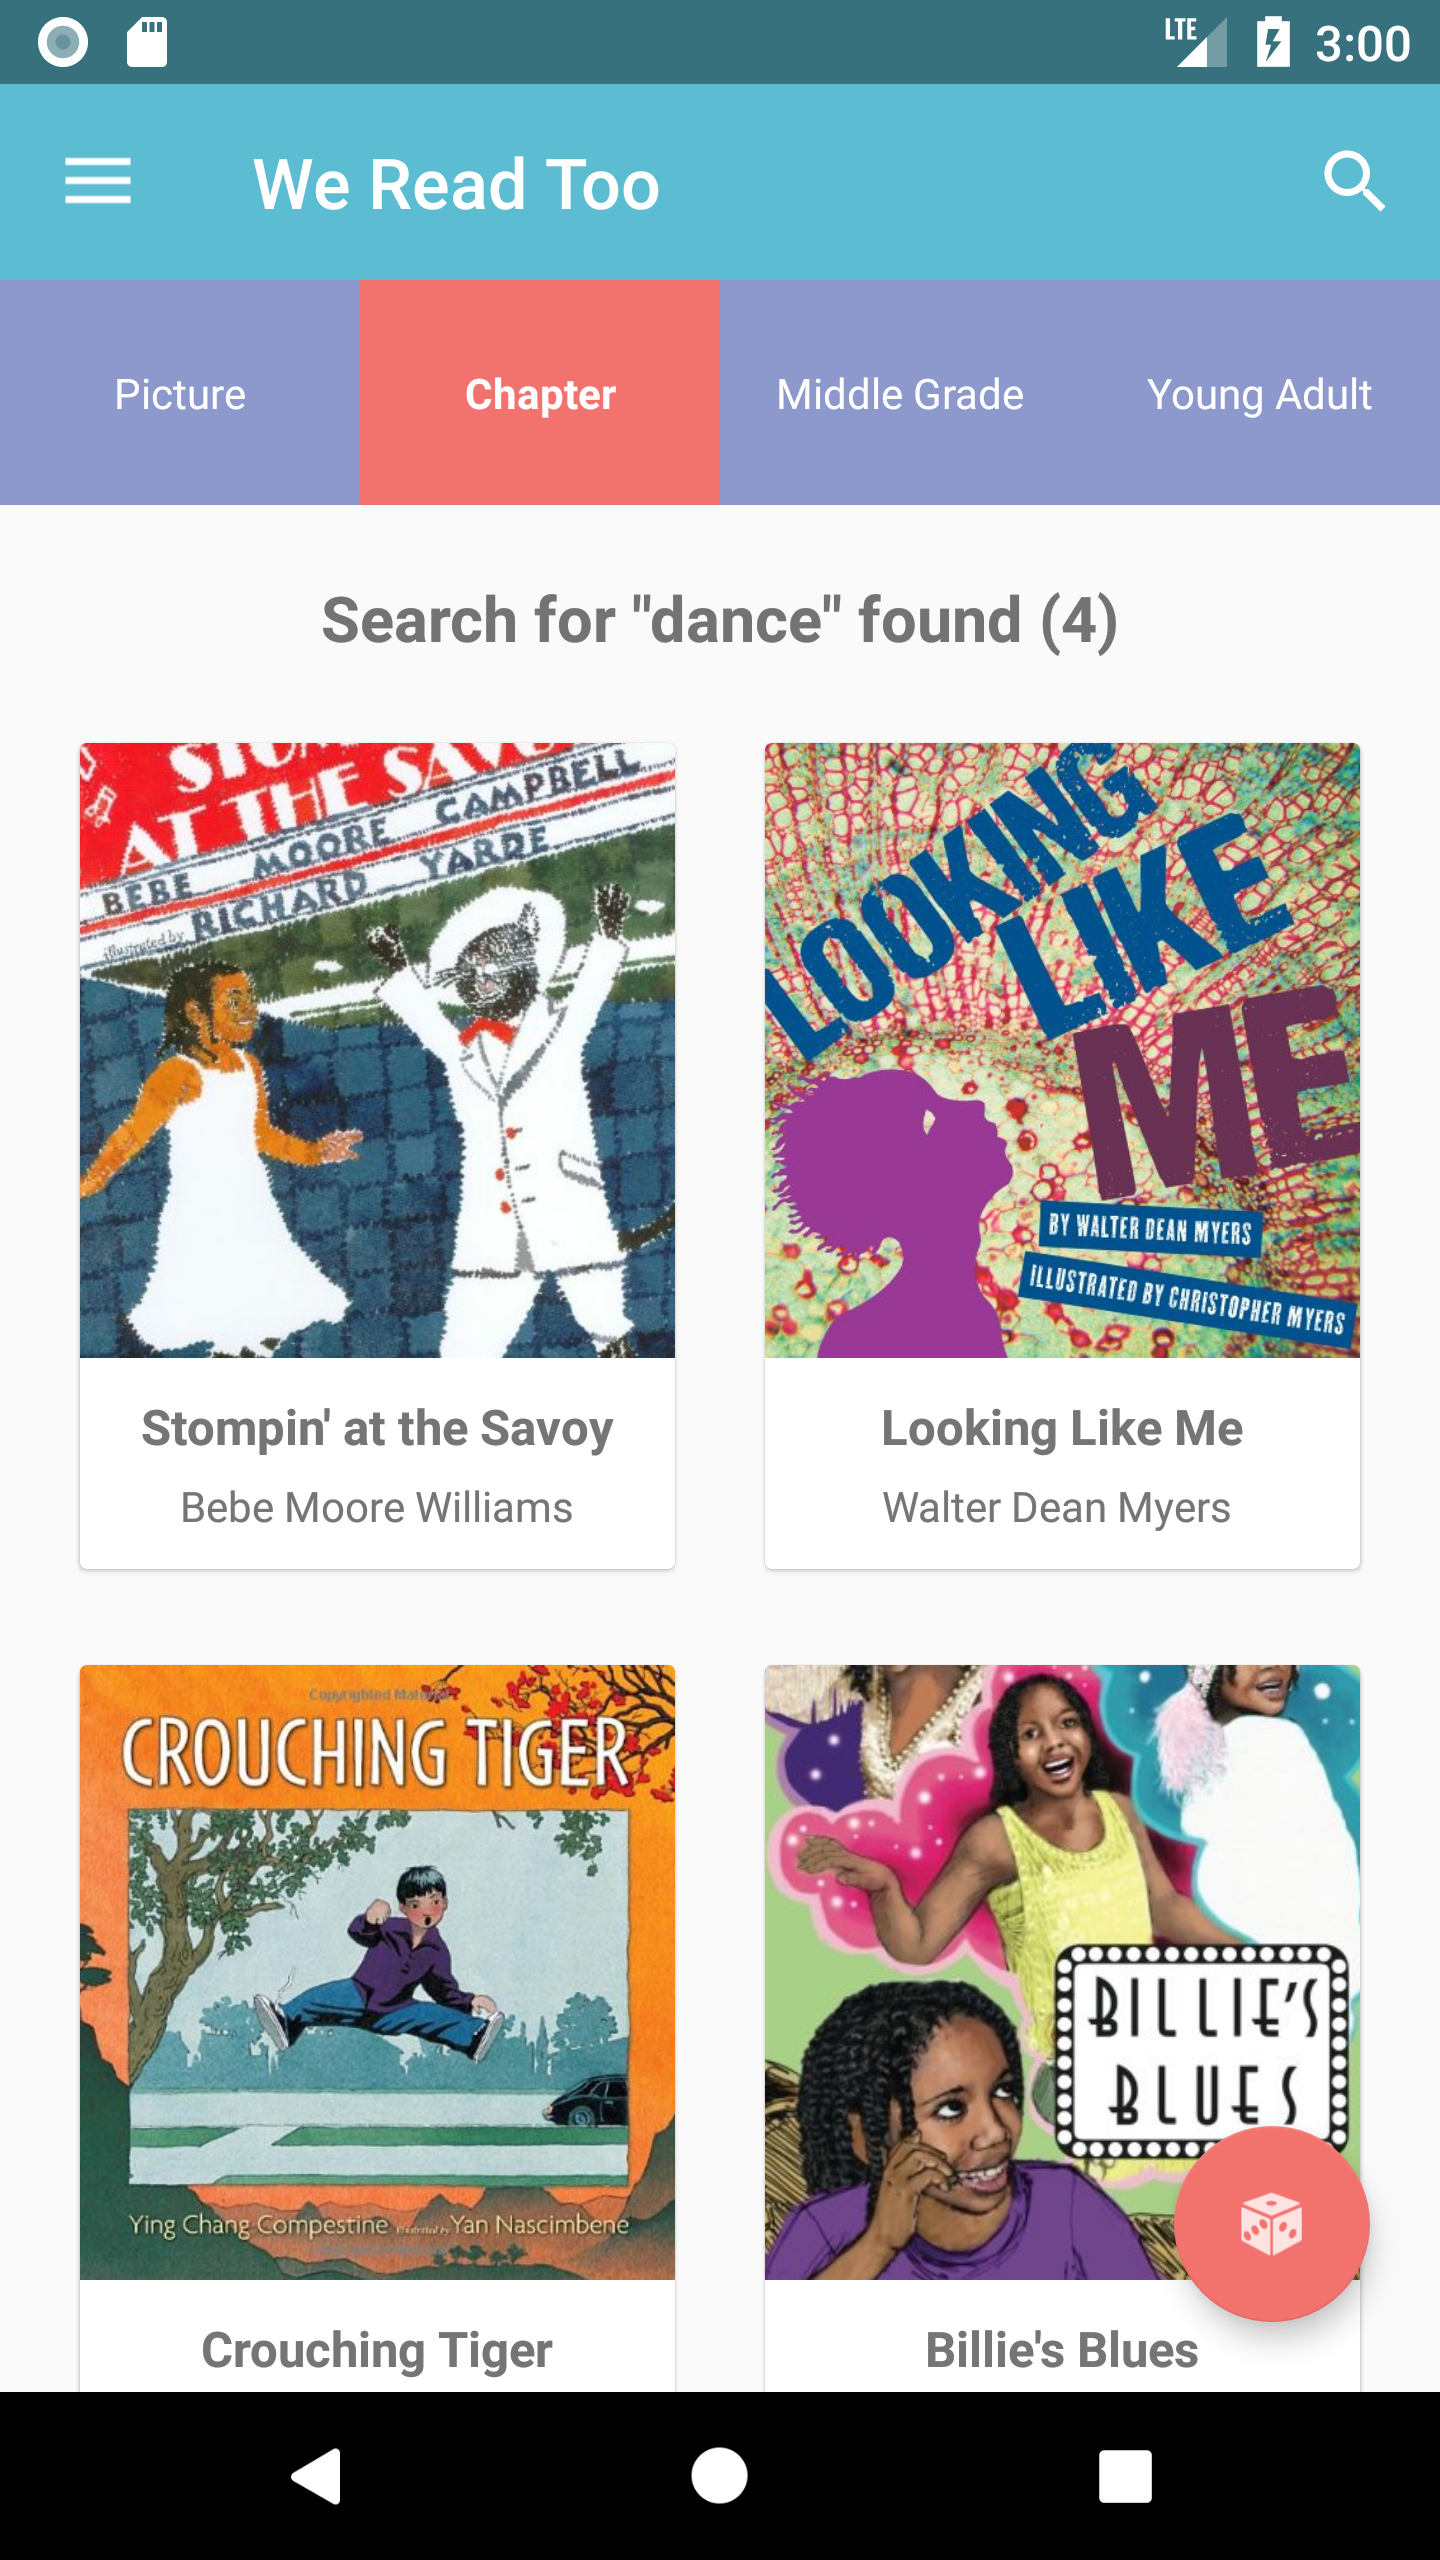Open the Young Adult section

[x=1259, y=393]
